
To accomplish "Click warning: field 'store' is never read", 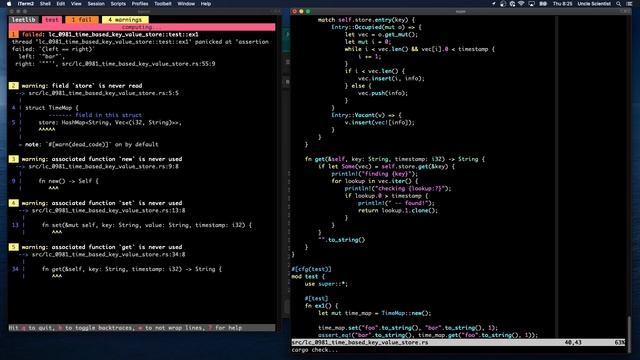I will [x=82, y=86].
